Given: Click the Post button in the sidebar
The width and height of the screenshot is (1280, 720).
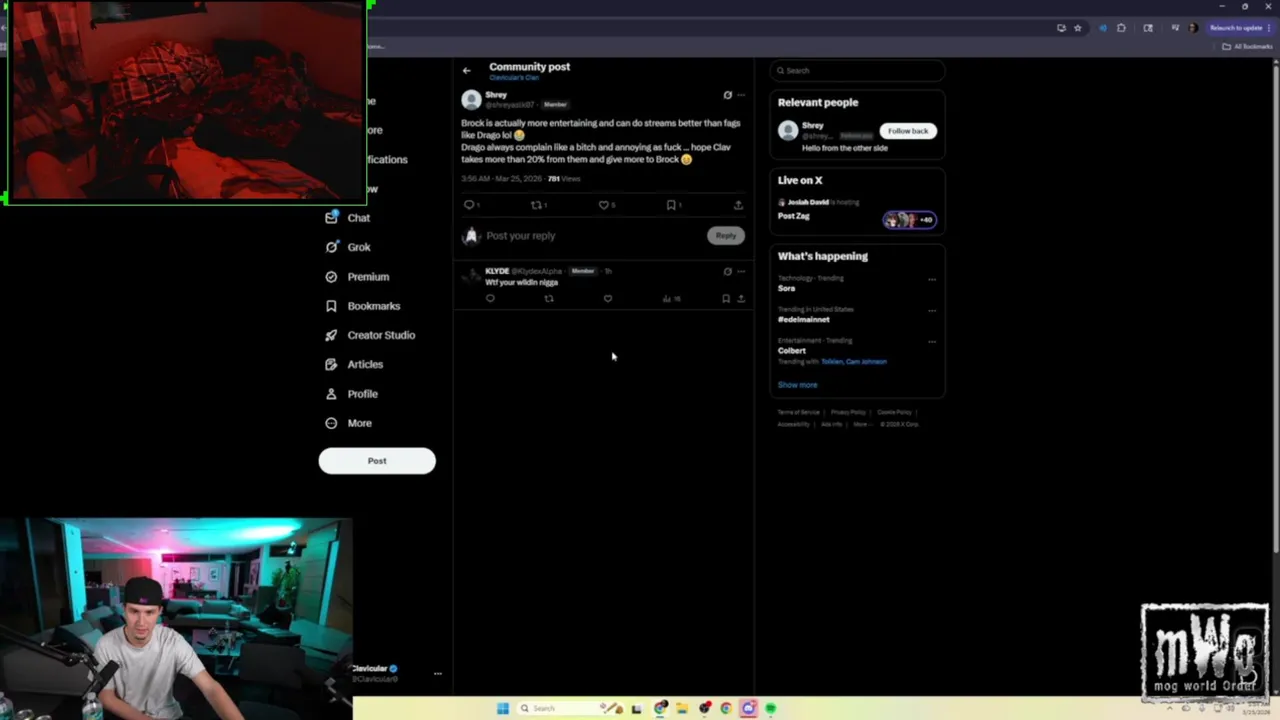Looking at the screenshot, I should (377, 461).
